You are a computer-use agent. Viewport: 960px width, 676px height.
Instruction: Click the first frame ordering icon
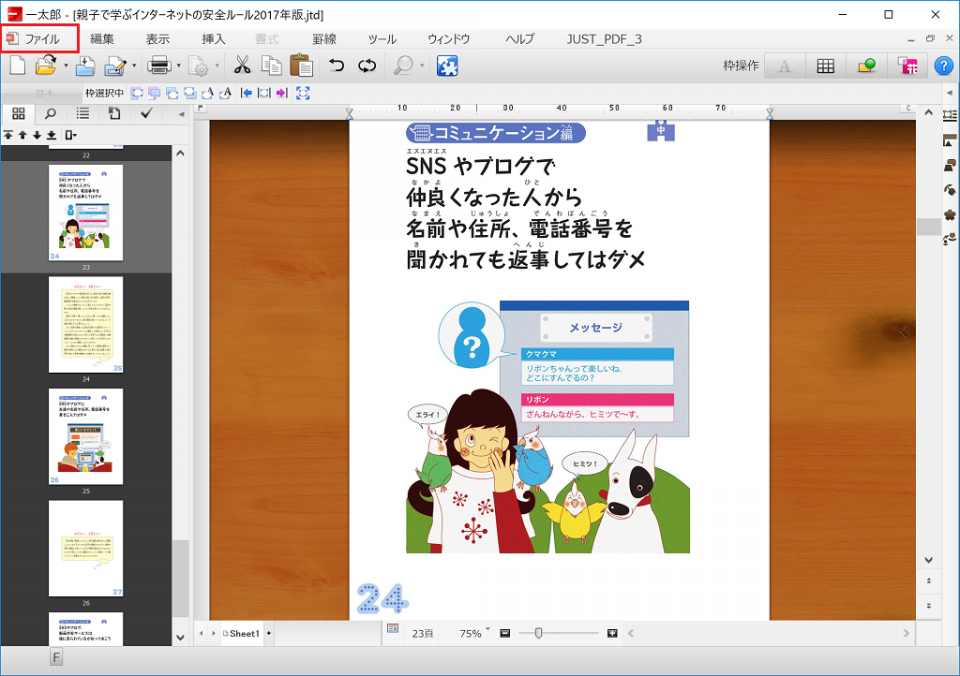[137, 93]
